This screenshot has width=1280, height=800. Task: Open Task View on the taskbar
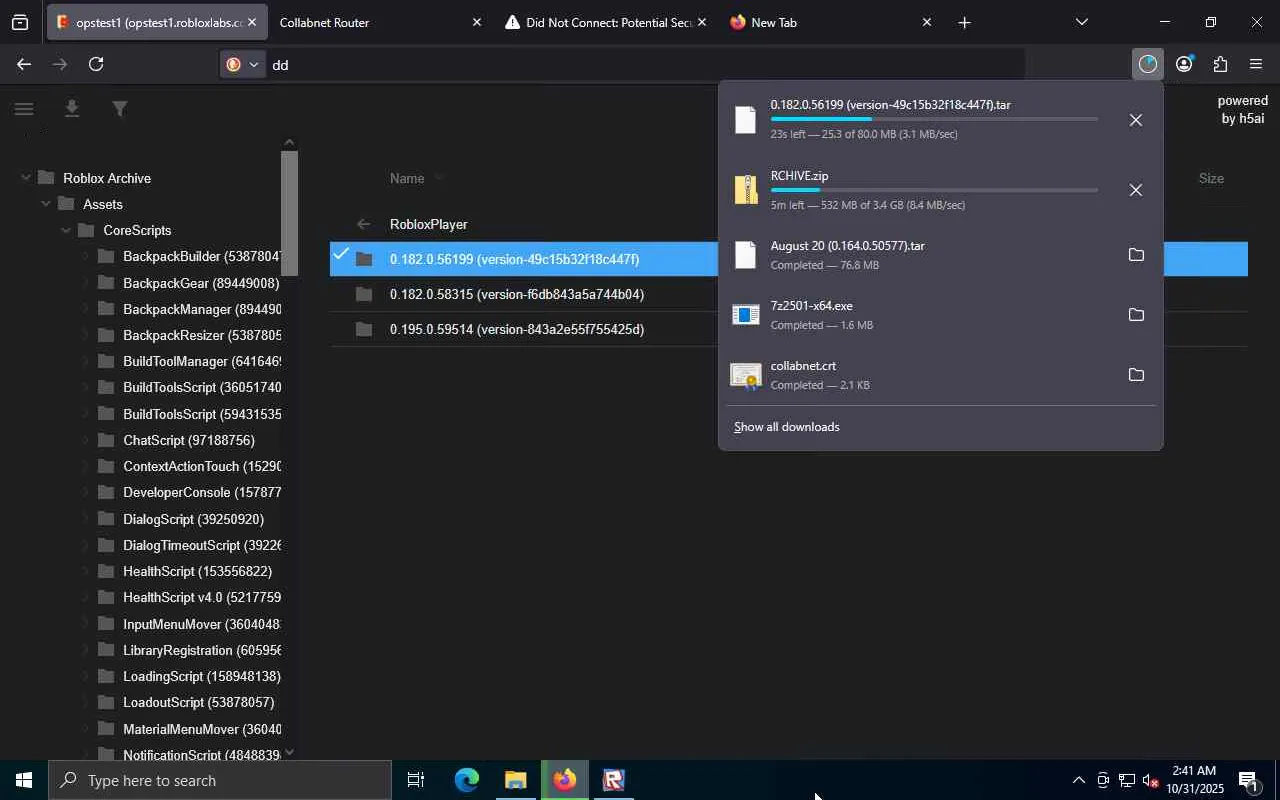[x=416, y=780]
